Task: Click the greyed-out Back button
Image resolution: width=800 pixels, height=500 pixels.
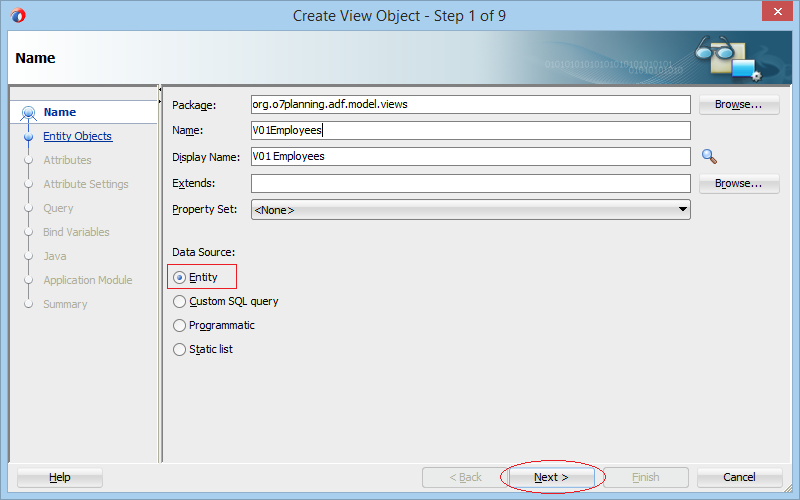Action: (x=465, y=478)
